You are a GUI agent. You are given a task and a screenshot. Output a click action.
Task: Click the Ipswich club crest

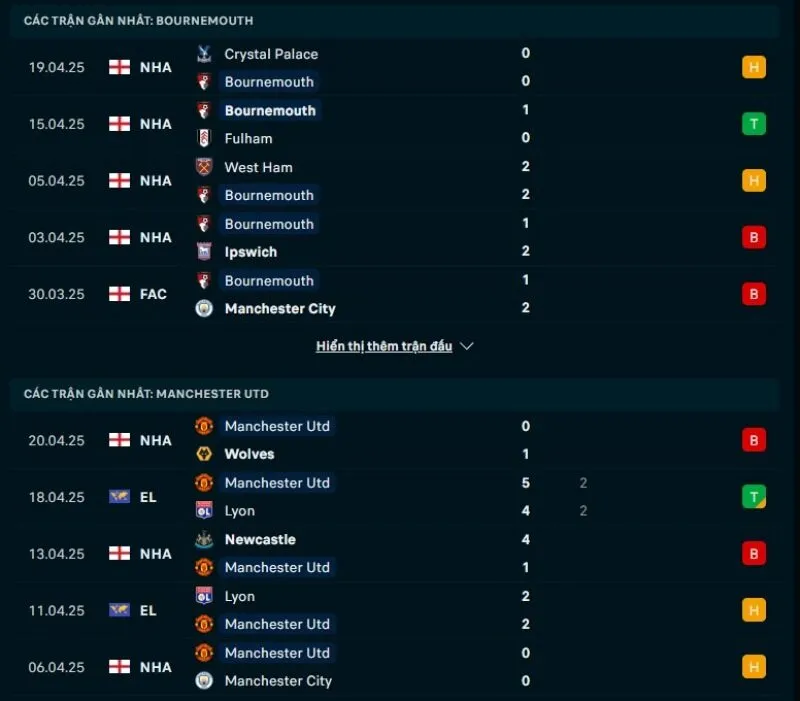coord(203,252)
